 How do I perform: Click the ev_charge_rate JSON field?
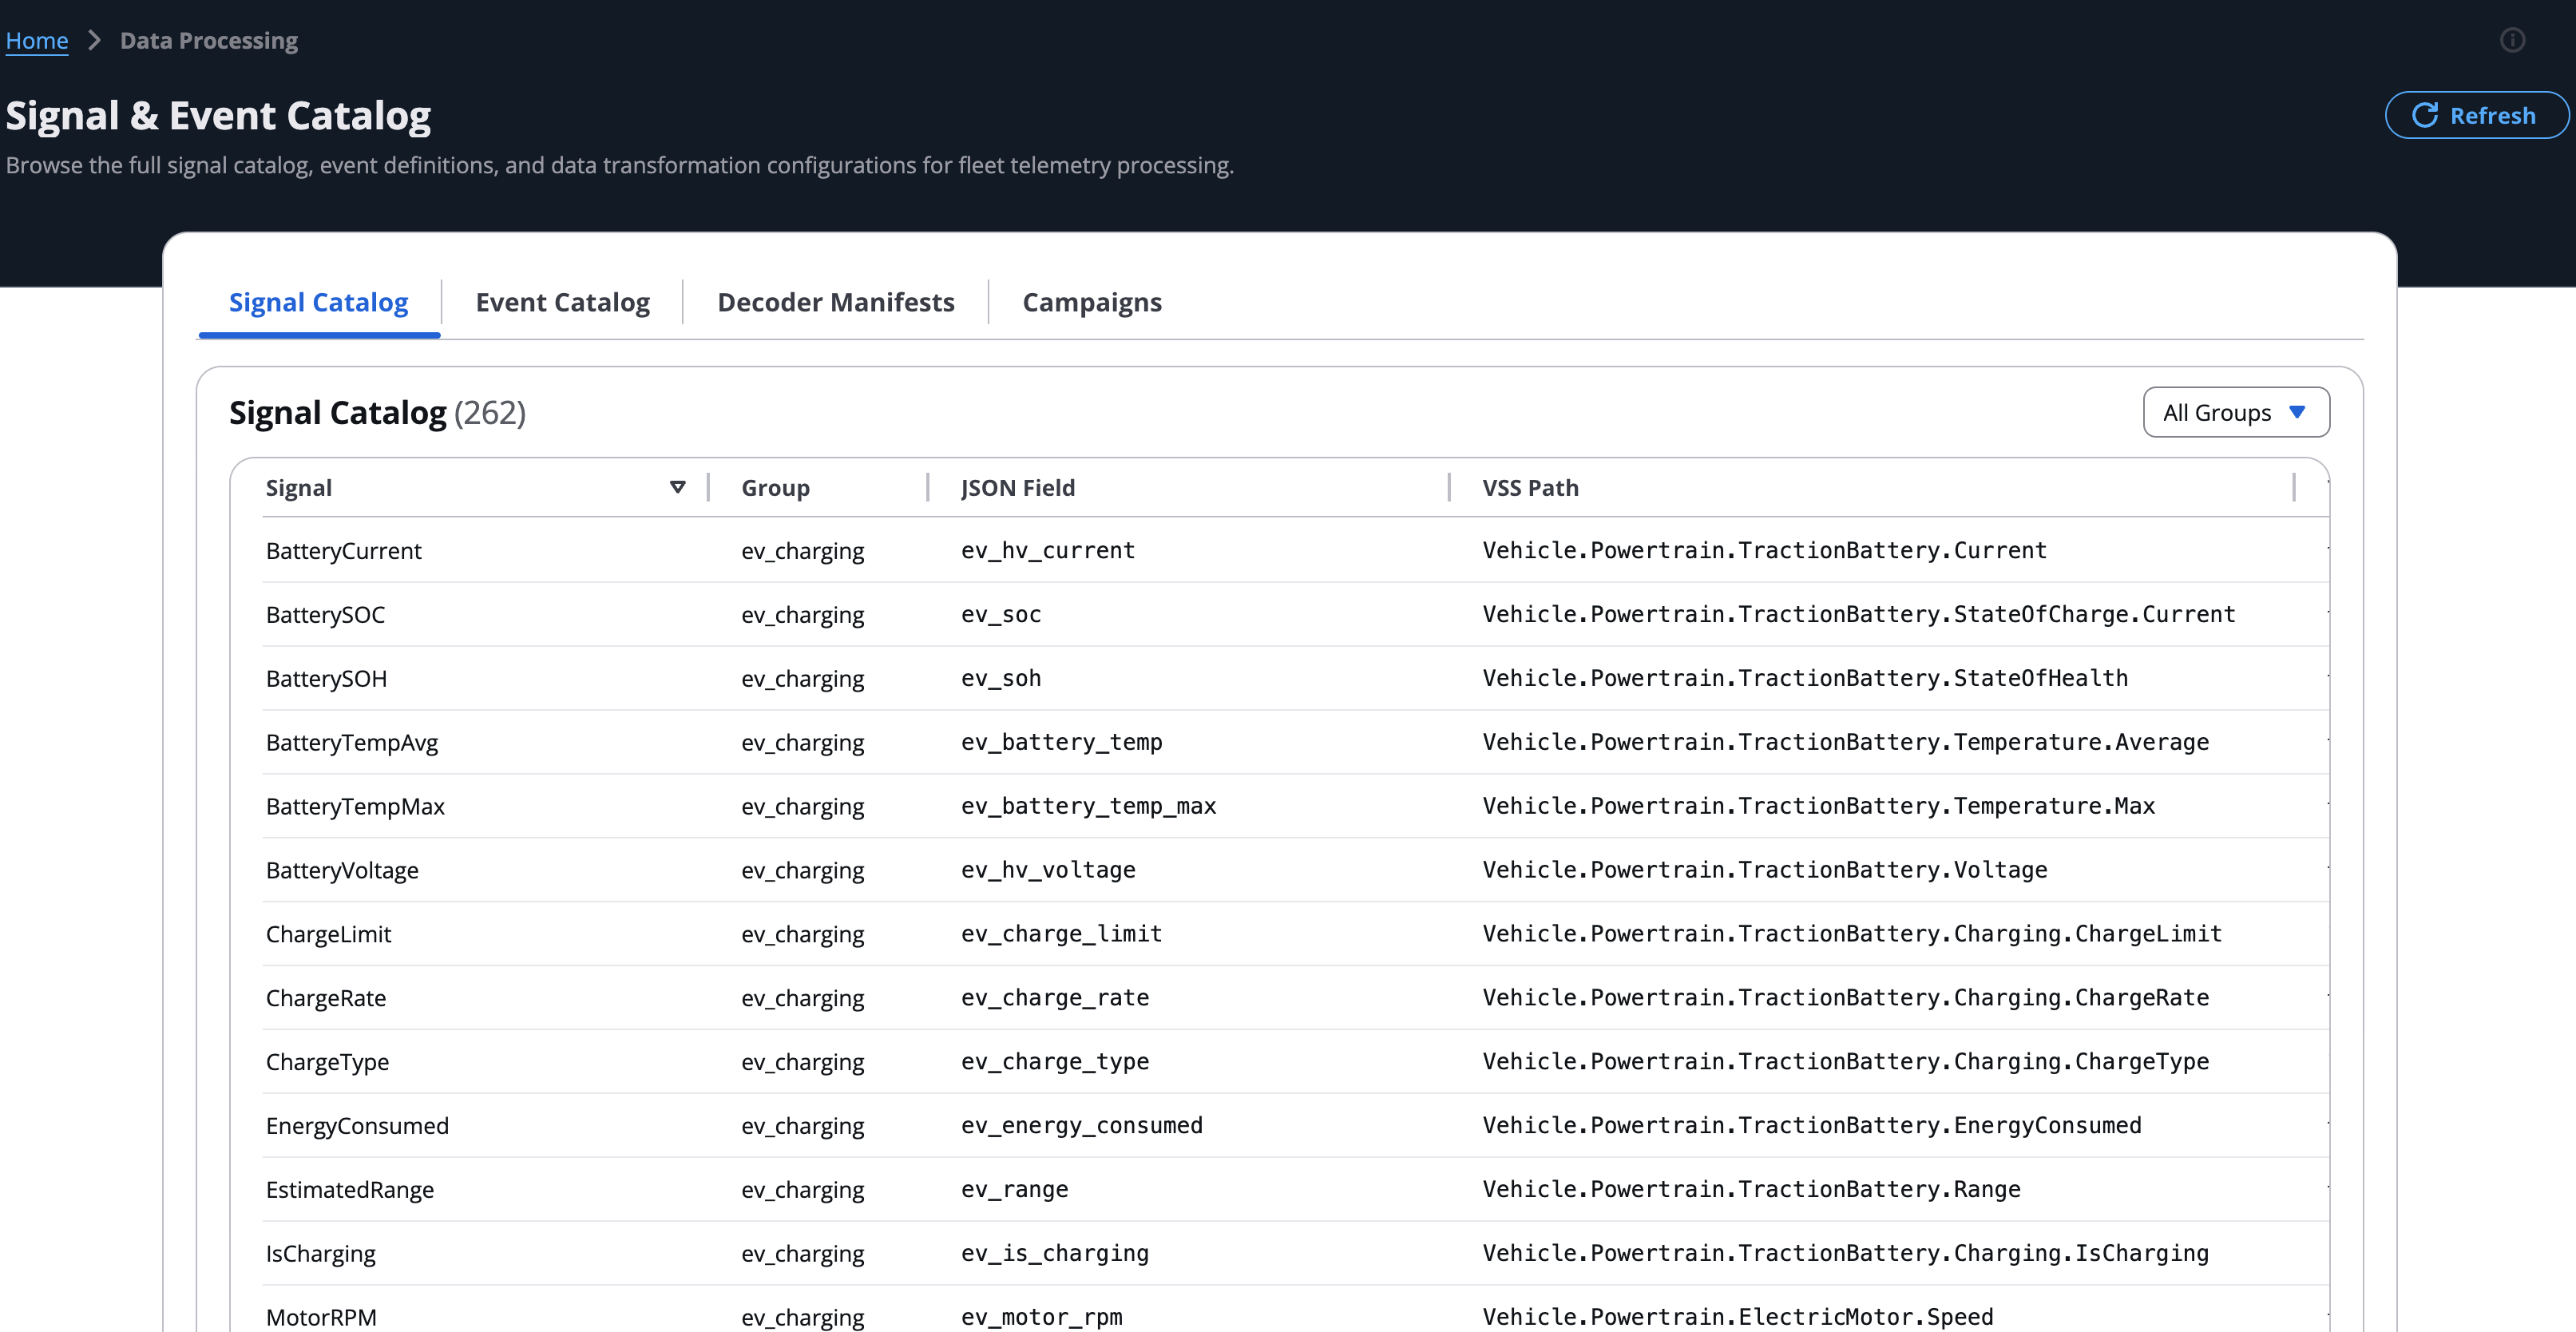point(1055,998)
